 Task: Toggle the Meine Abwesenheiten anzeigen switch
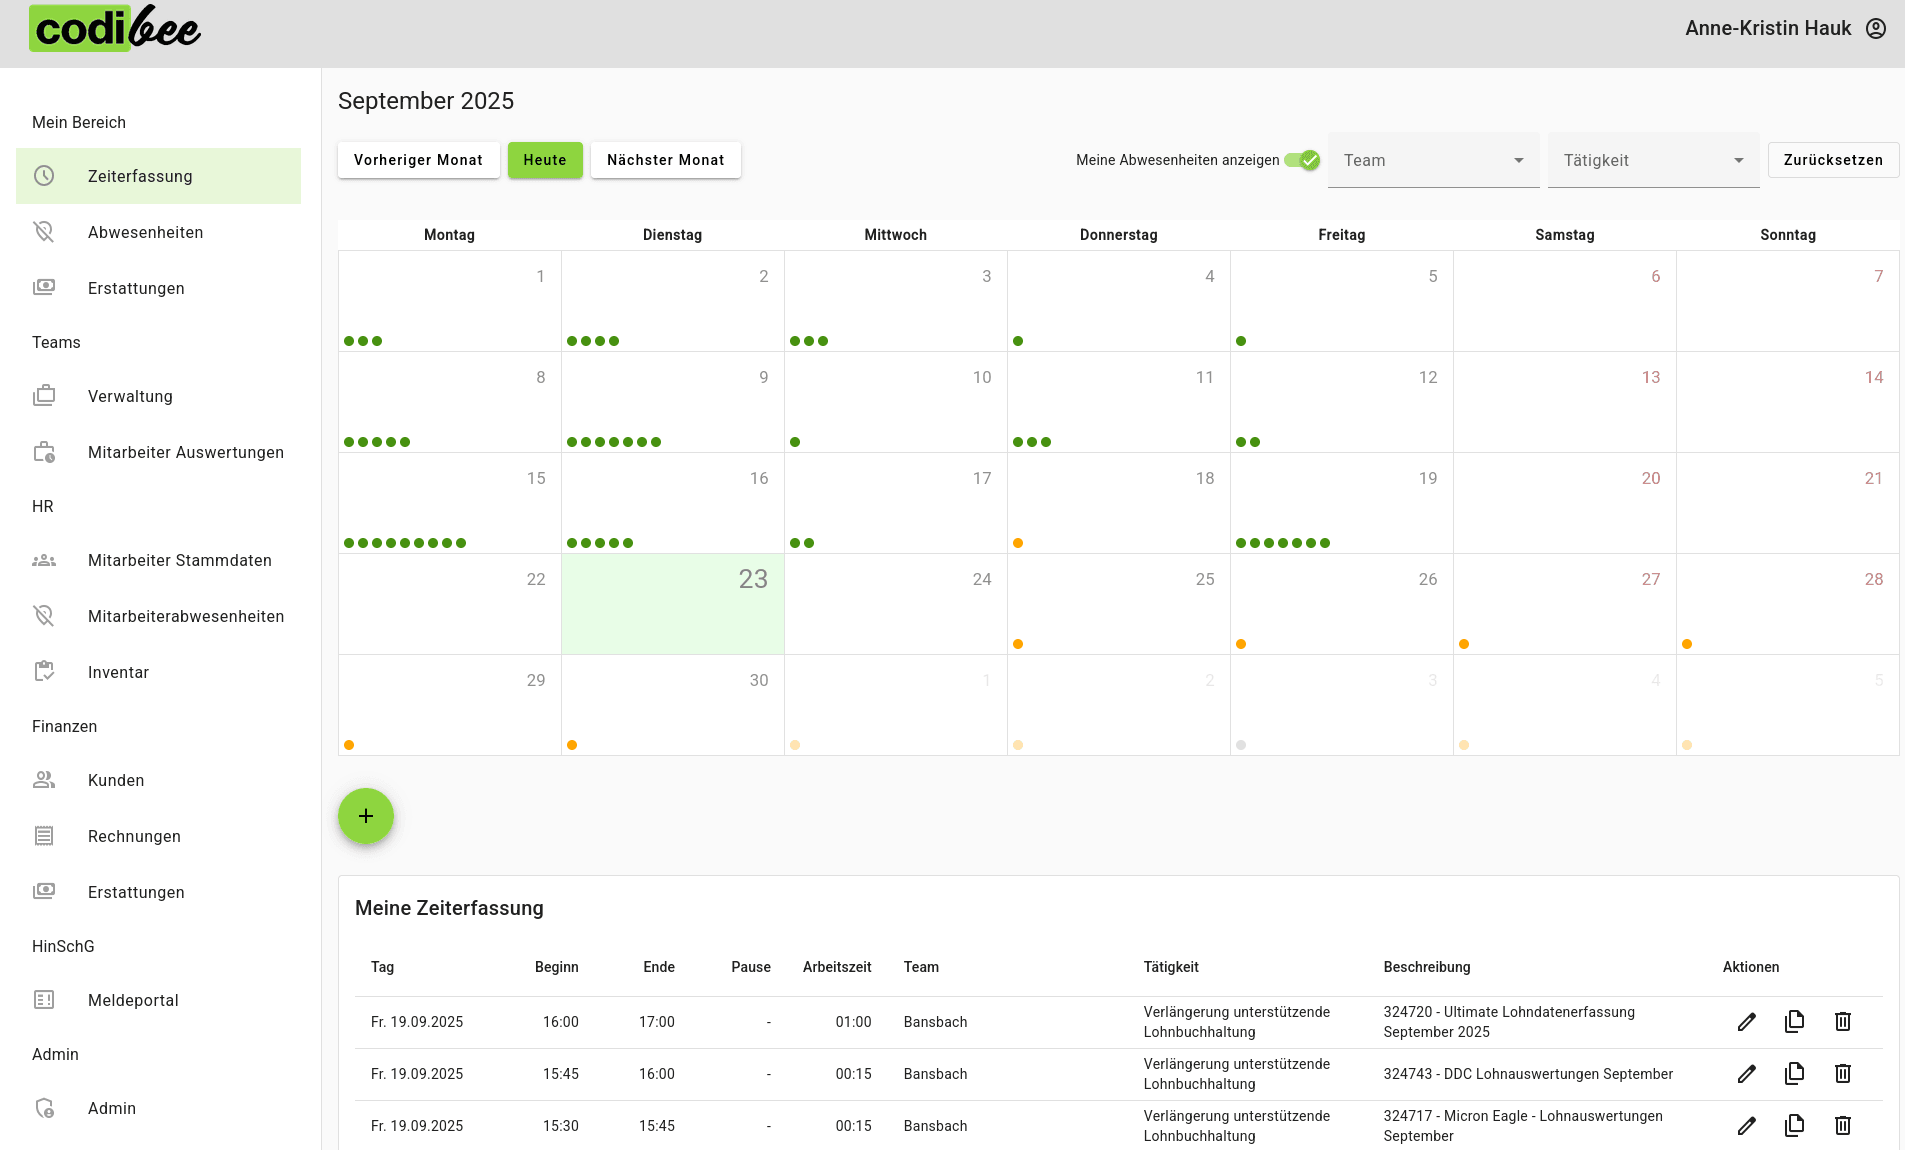click(1302, 160)
